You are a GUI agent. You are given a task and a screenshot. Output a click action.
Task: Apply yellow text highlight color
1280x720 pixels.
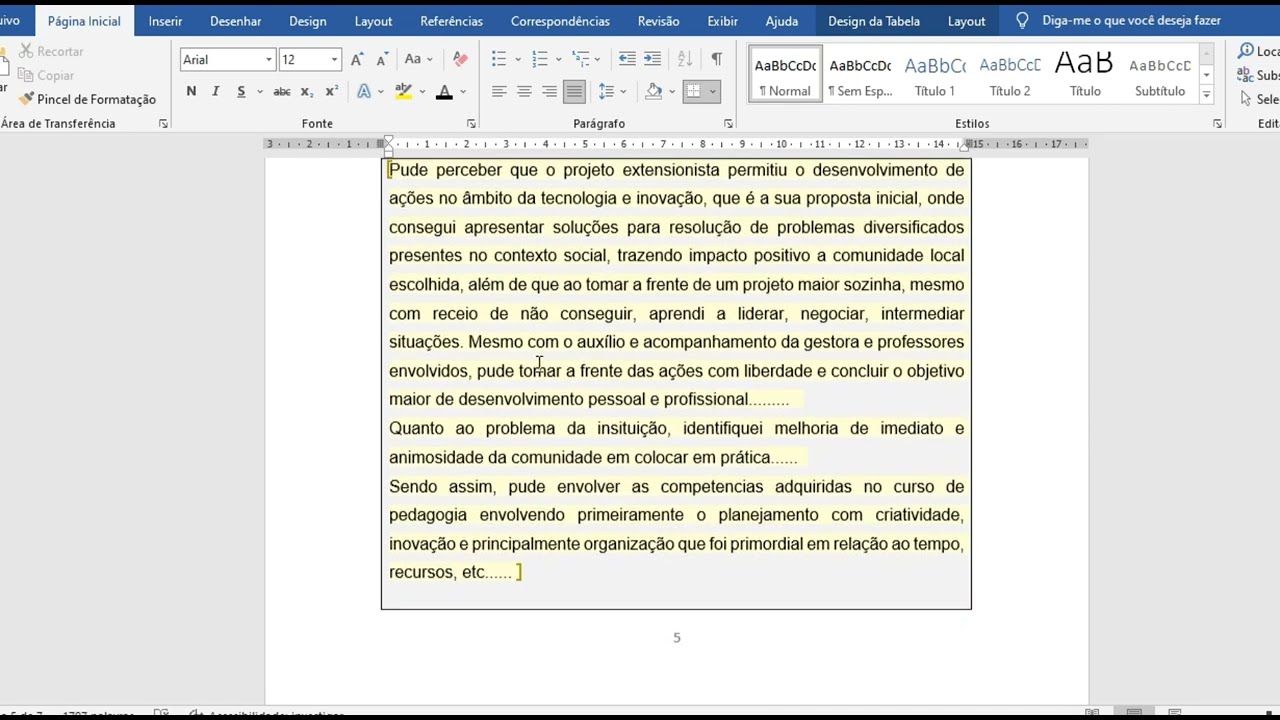click(x=404, y=92)
